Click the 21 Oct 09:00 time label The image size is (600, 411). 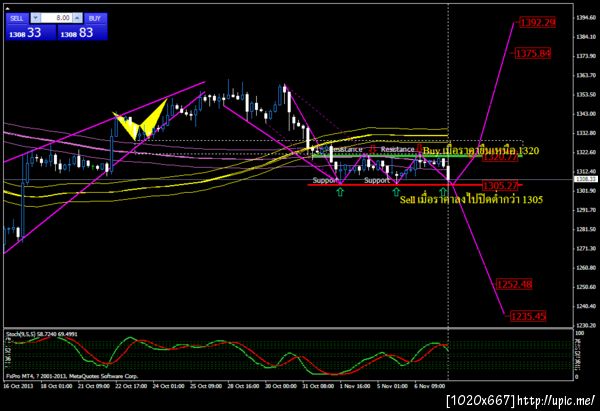pos(94,386)
